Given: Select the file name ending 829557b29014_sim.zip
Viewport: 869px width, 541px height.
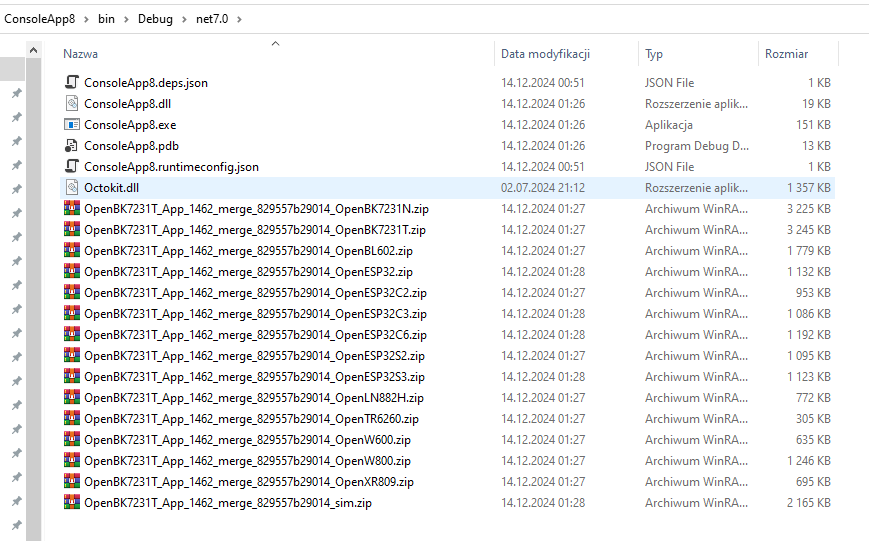Looking at the screenshot, I should click(x=228, y=503).
